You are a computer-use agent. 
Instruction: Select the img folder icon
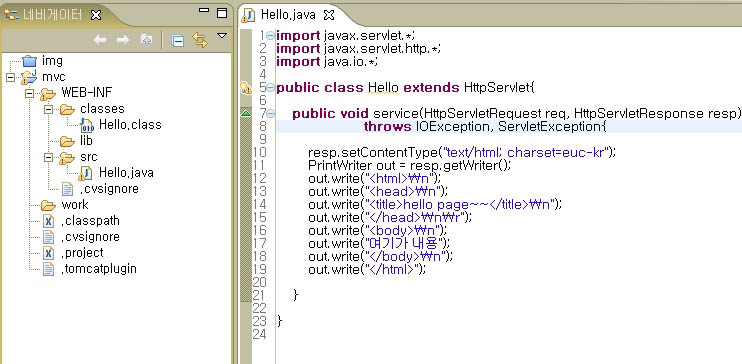[29, 61]
